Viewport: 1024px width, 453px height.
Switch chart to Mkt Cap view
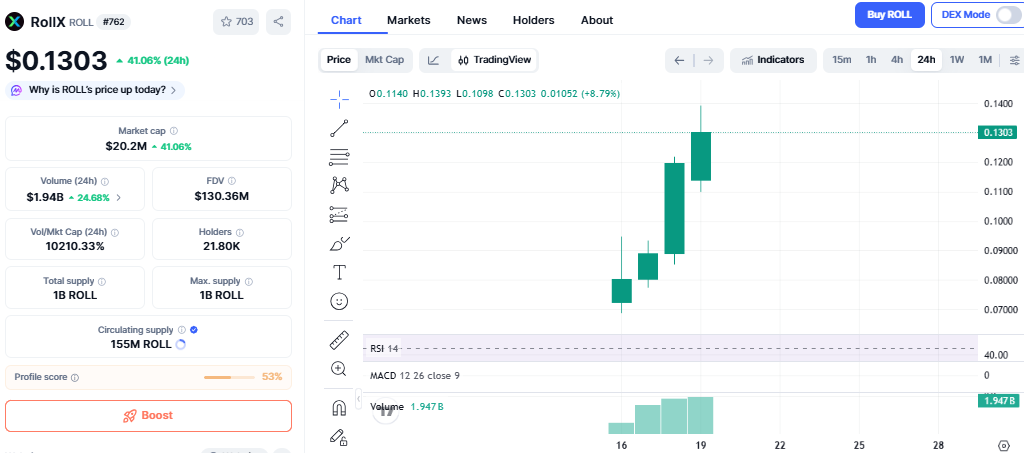click(x=384, y=60)
